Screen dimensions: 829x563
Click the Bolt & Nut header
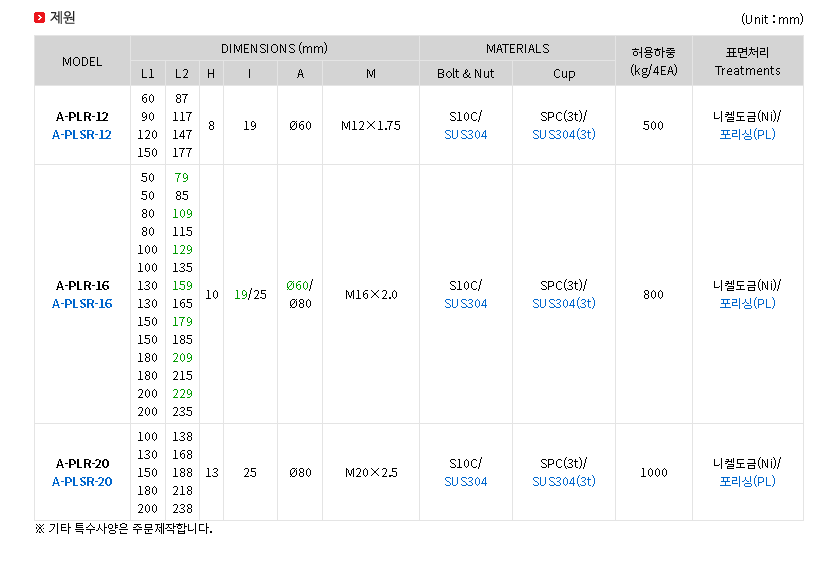click(x=465, y=73)
